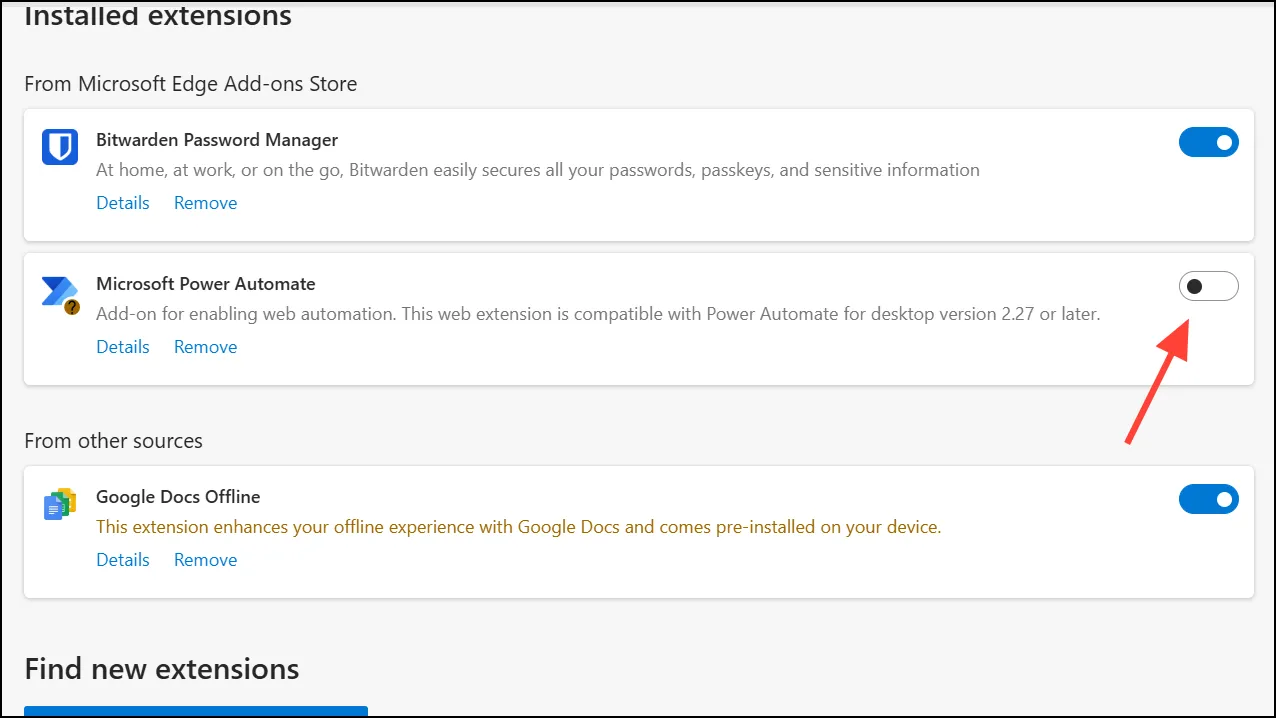Click the Microsoft Power Automate icon
Screen dimensions: 1276x718
[x=60, y=295]
